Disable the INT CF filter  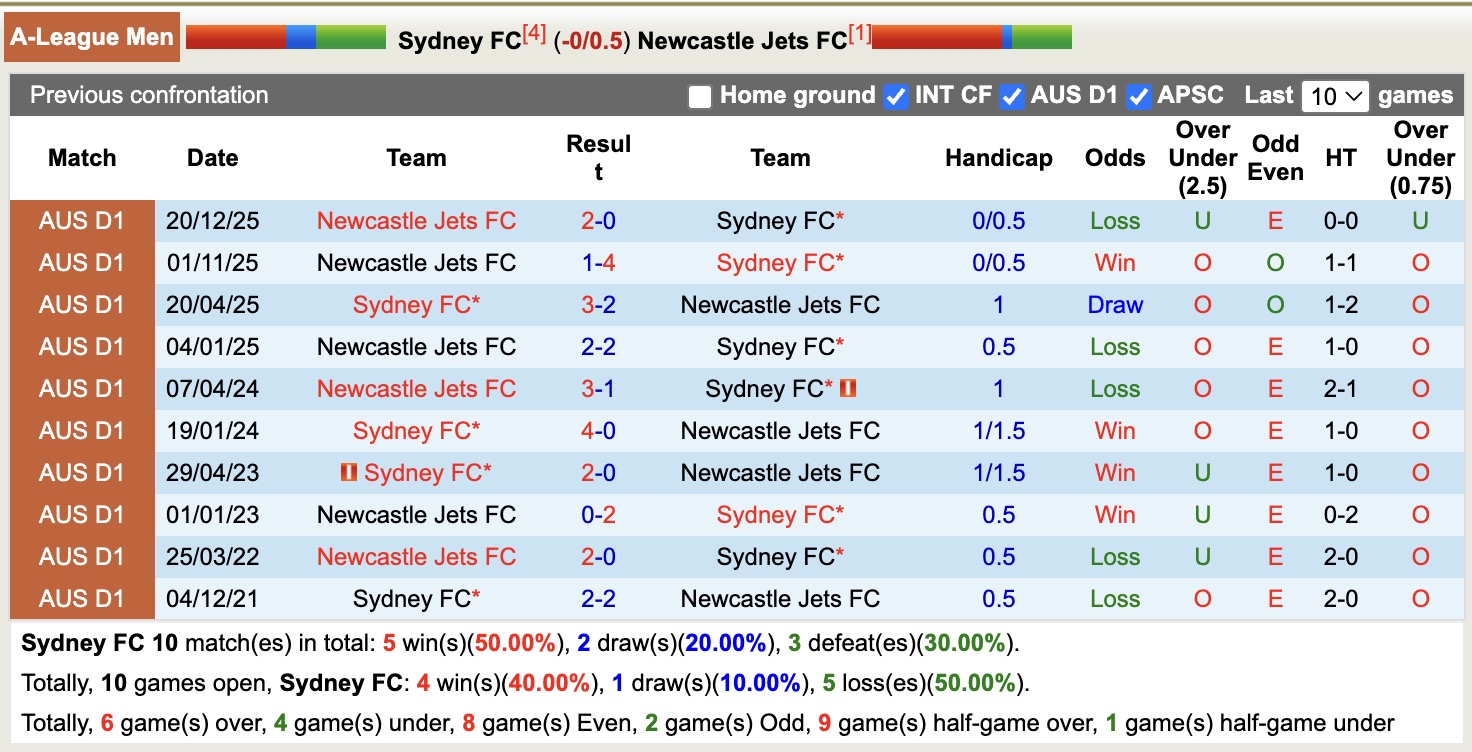pos(895,96)
